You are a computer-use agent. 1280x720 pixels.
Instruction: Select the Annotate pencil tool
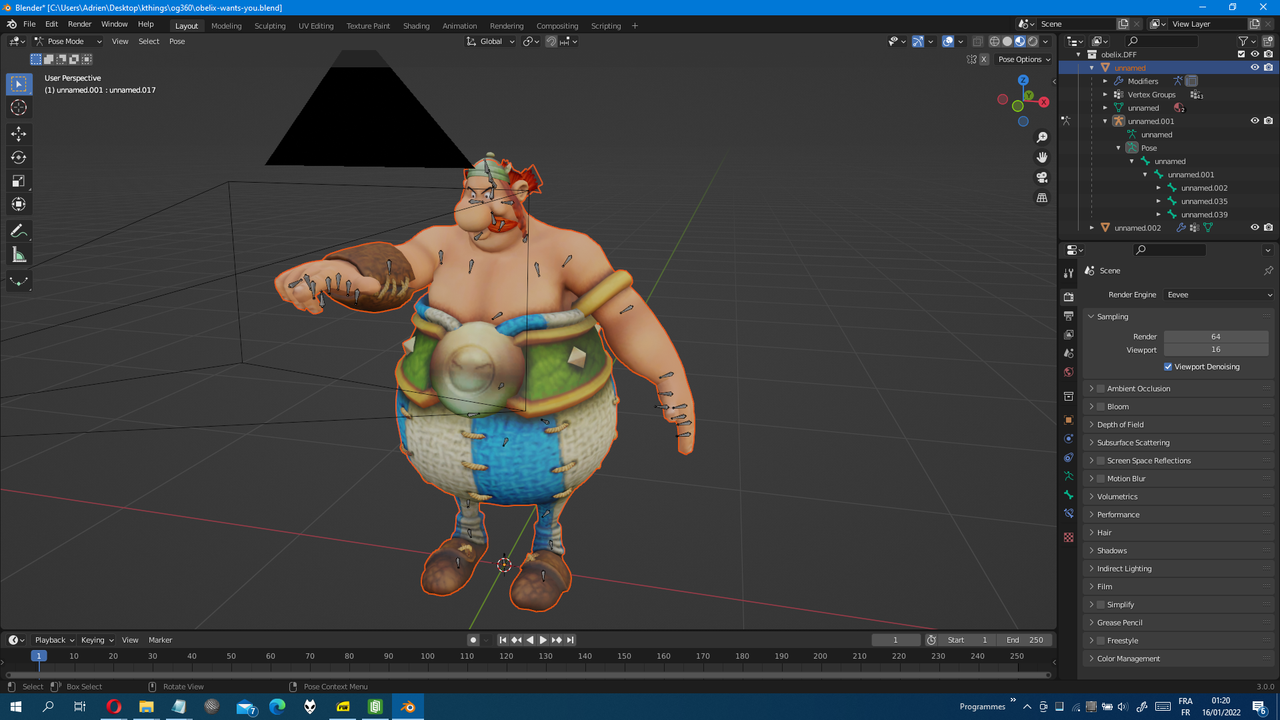[x=19, y=231]
